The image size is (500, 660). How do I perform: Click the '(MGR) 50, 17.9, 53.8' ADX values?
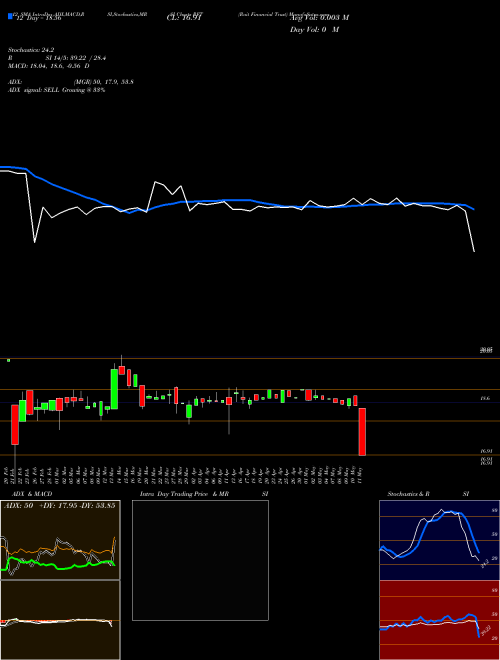104,82
